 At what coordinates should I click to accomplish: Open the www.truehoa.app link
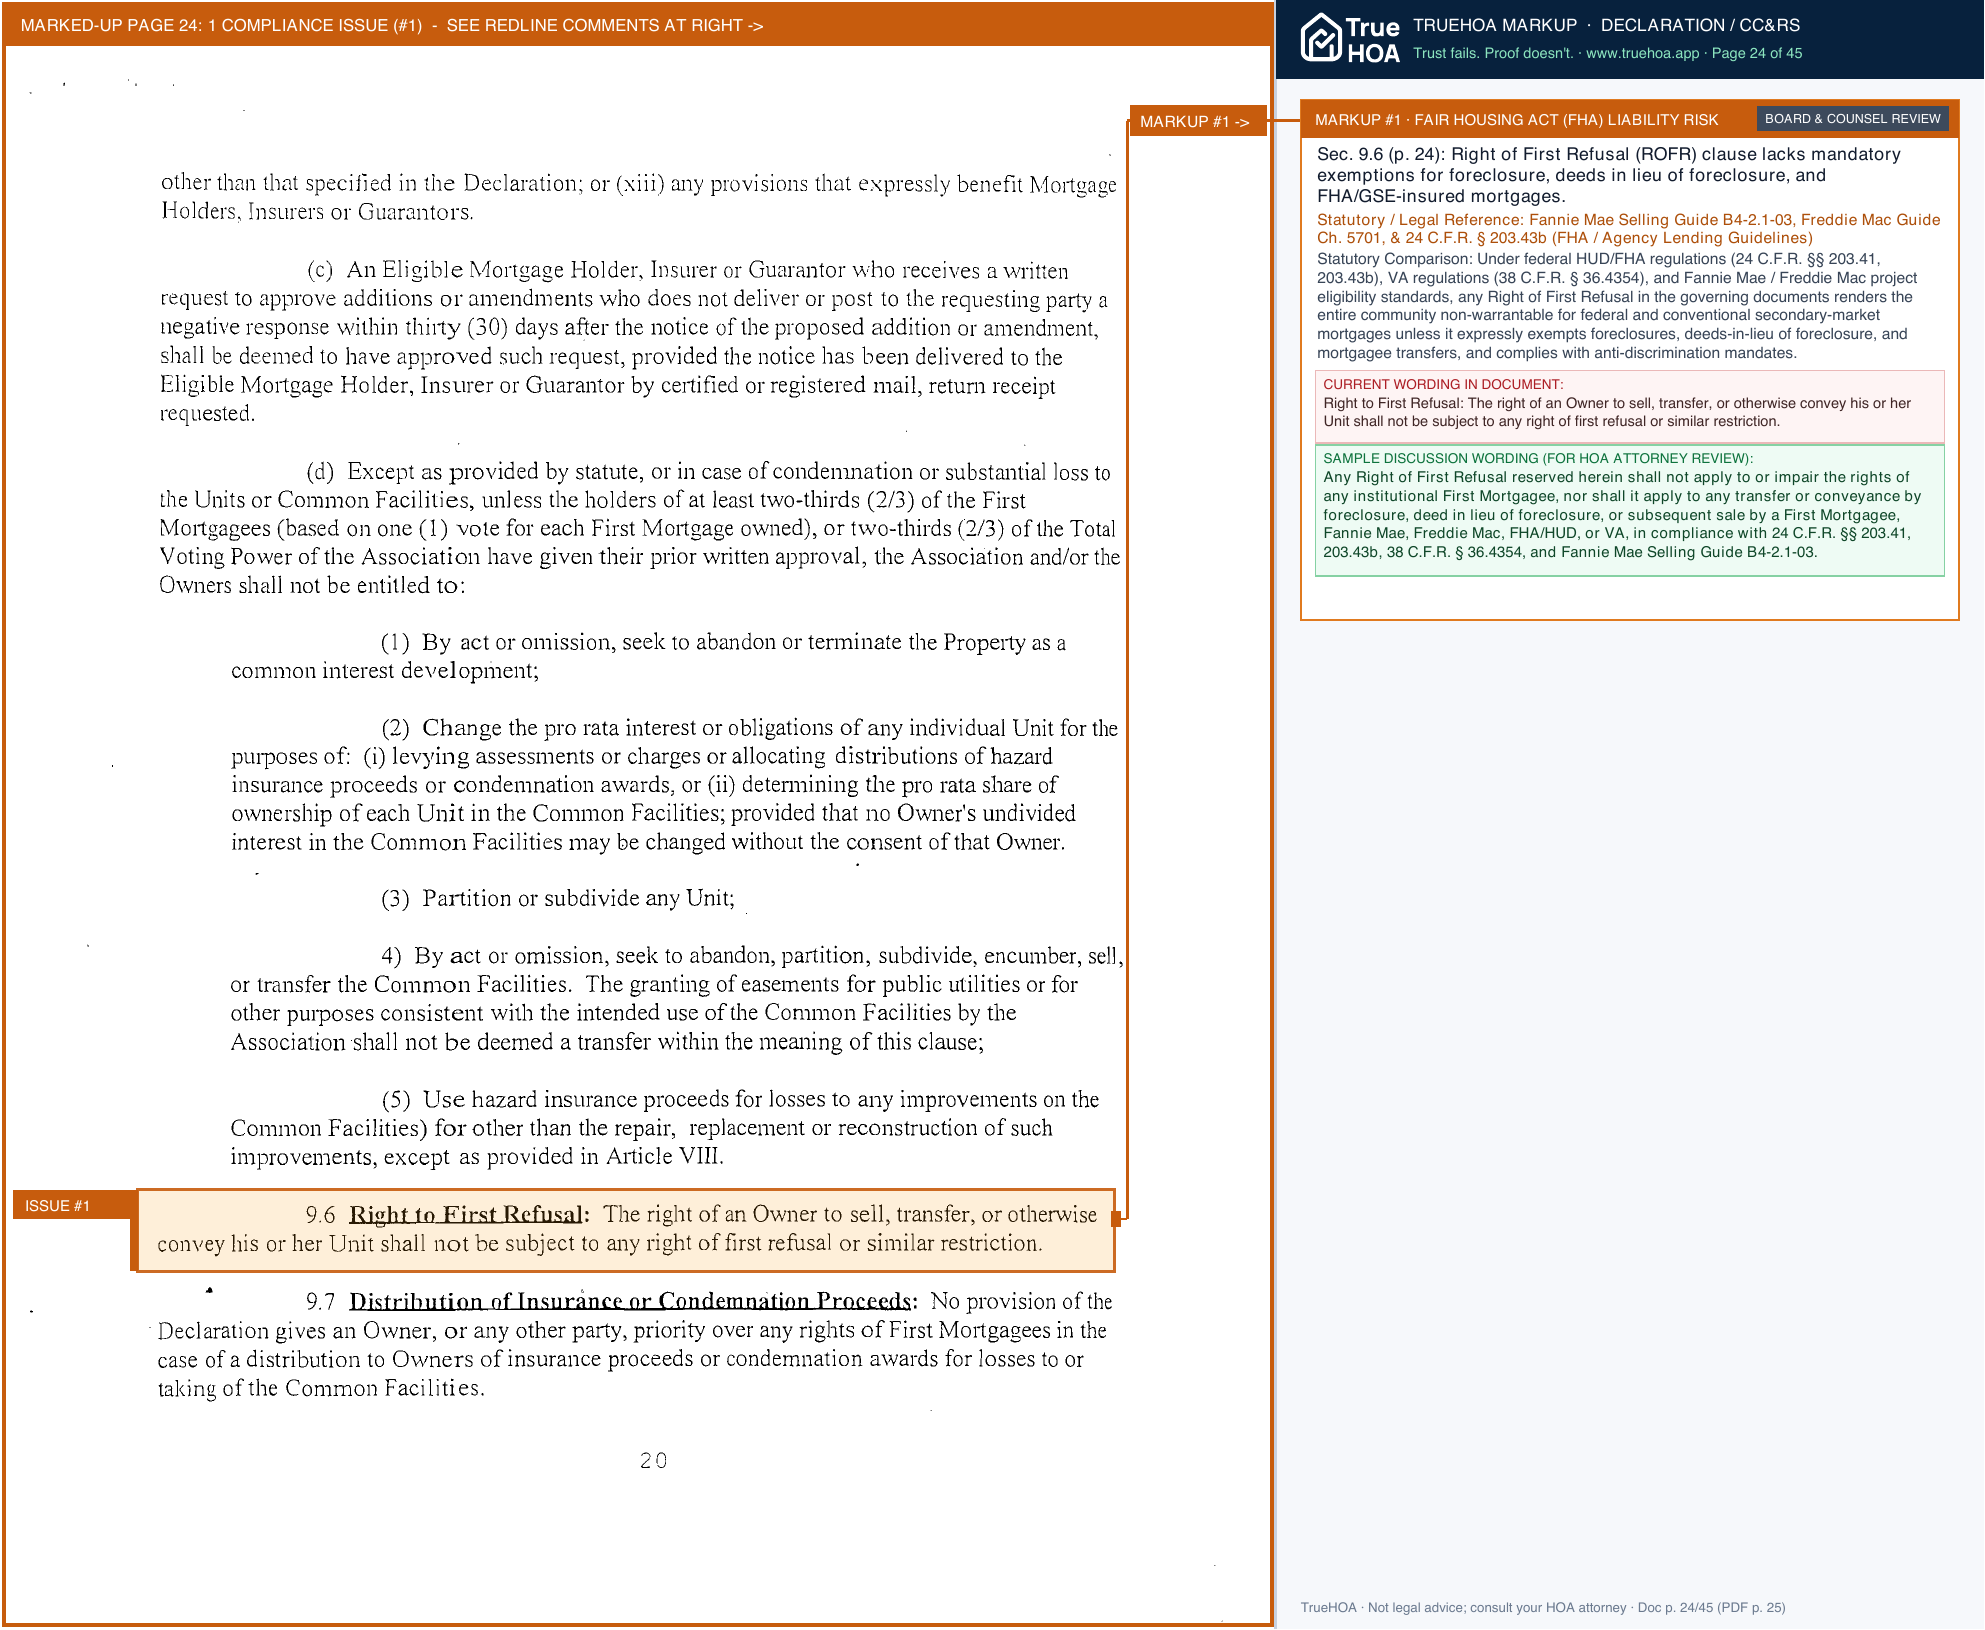coord(1642,53)
